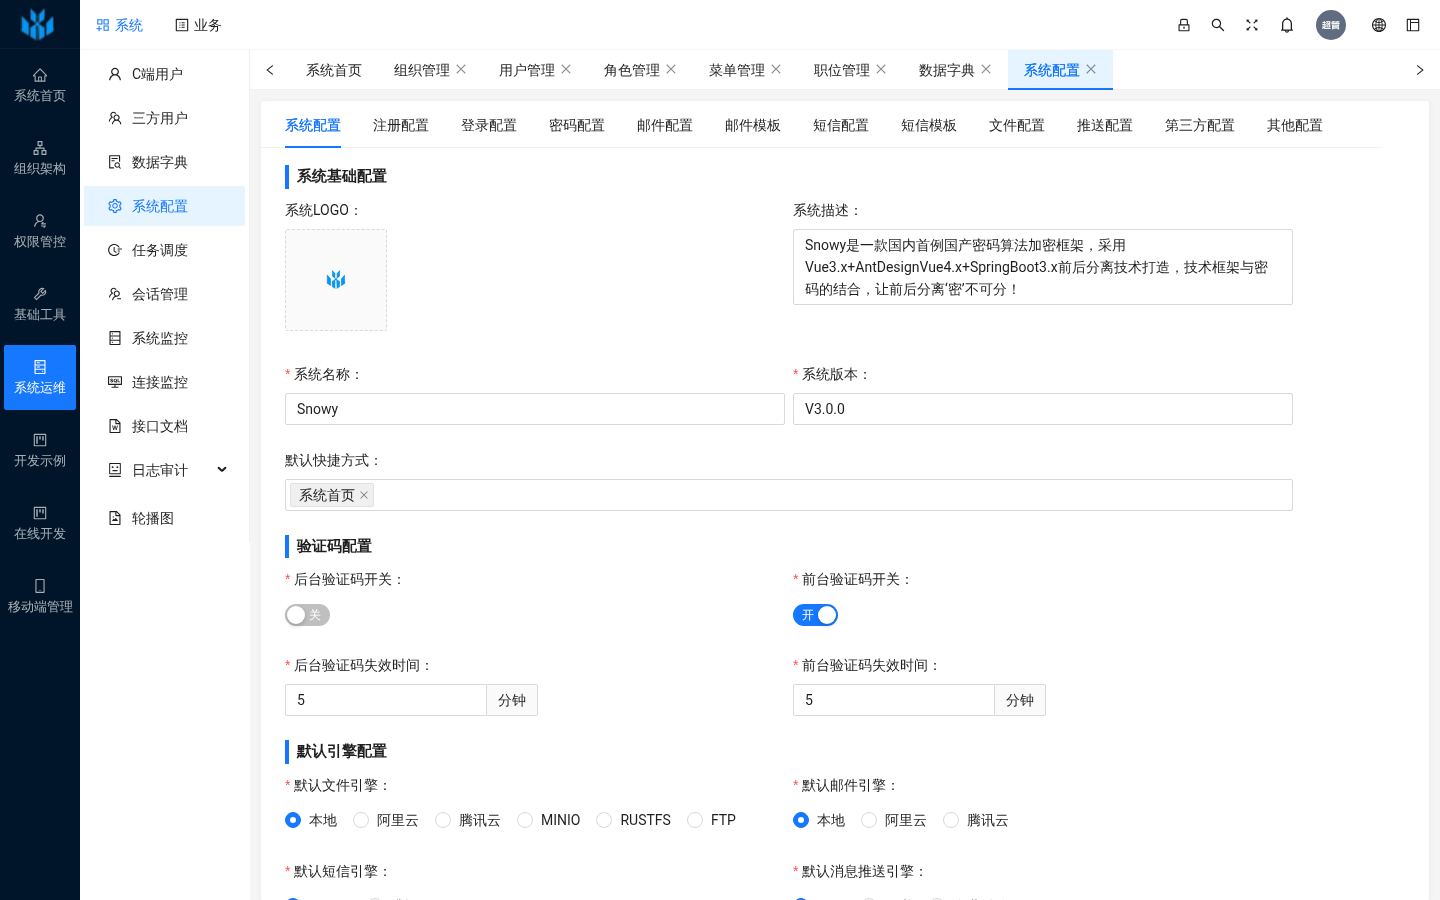Open 权限管控 sidebar module
The image size is (1440, 900).
click(x=40, y=231)
